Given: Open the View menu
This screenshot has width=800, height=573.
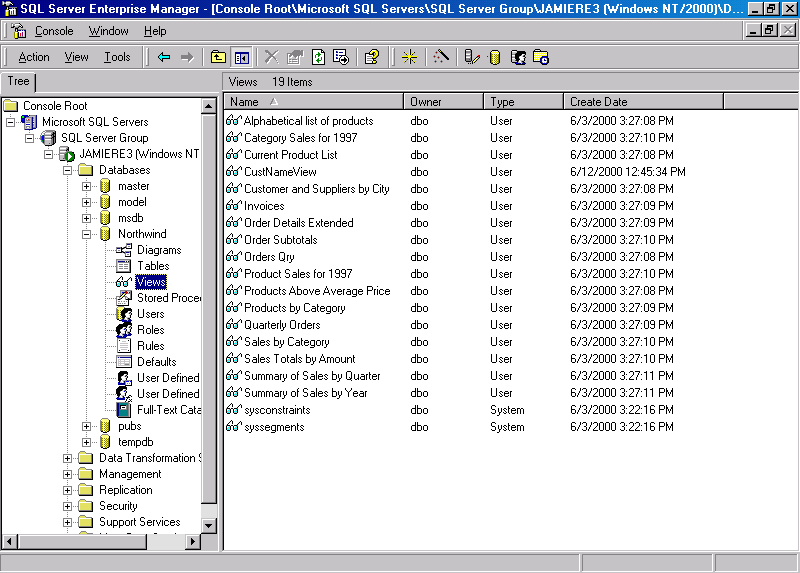Looking at the screenshot, I should [x=76, y=57].
